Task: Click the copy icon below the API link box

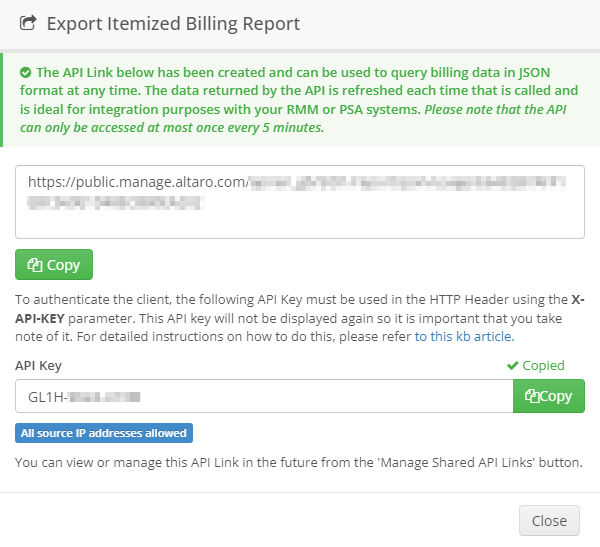Action: [x=35, y=265]
